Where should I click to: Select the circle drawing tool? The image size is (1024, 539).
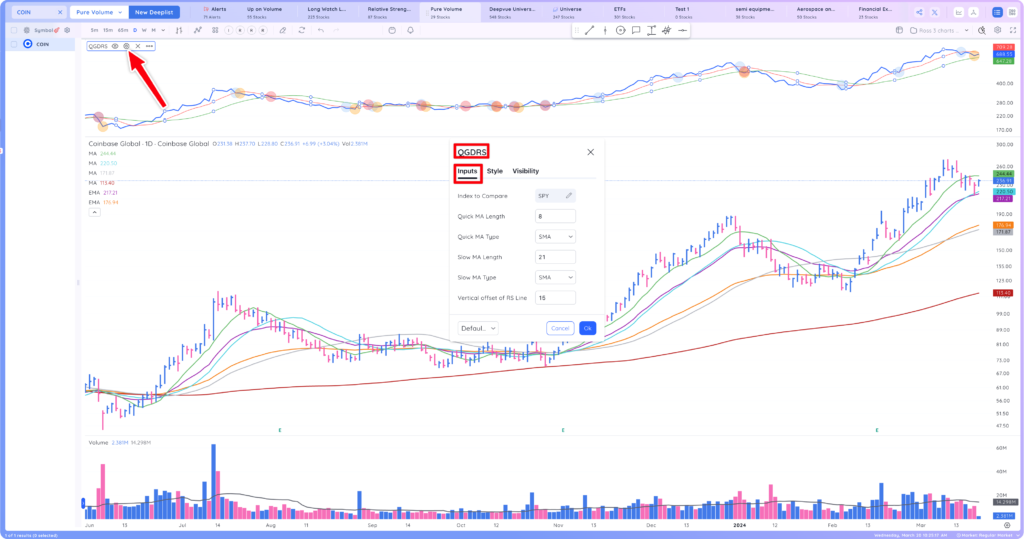[620, 30]
